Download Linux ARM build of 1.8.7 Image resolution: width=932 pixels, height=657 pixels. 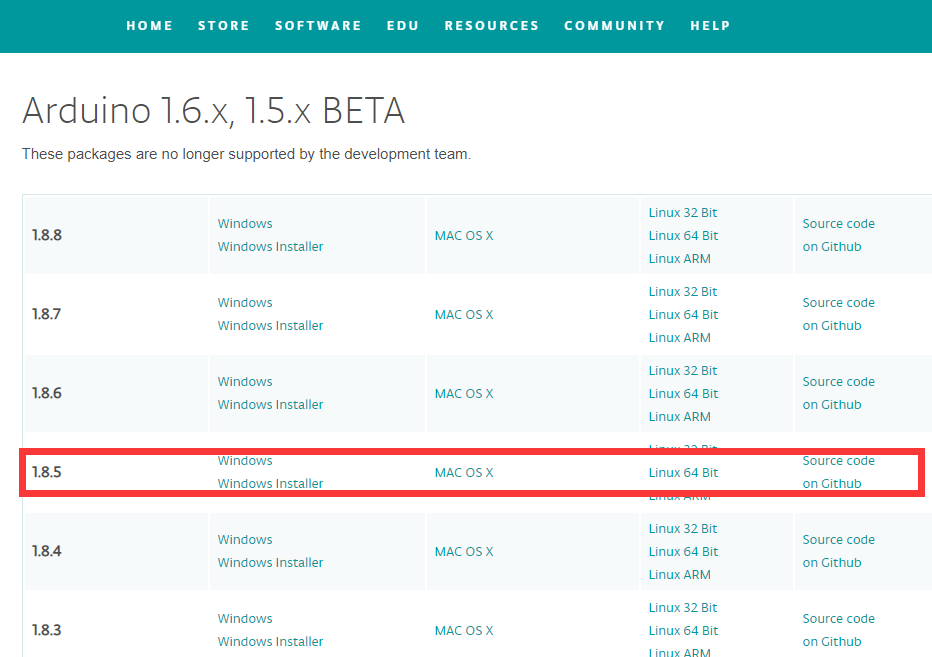click(679, 338)
